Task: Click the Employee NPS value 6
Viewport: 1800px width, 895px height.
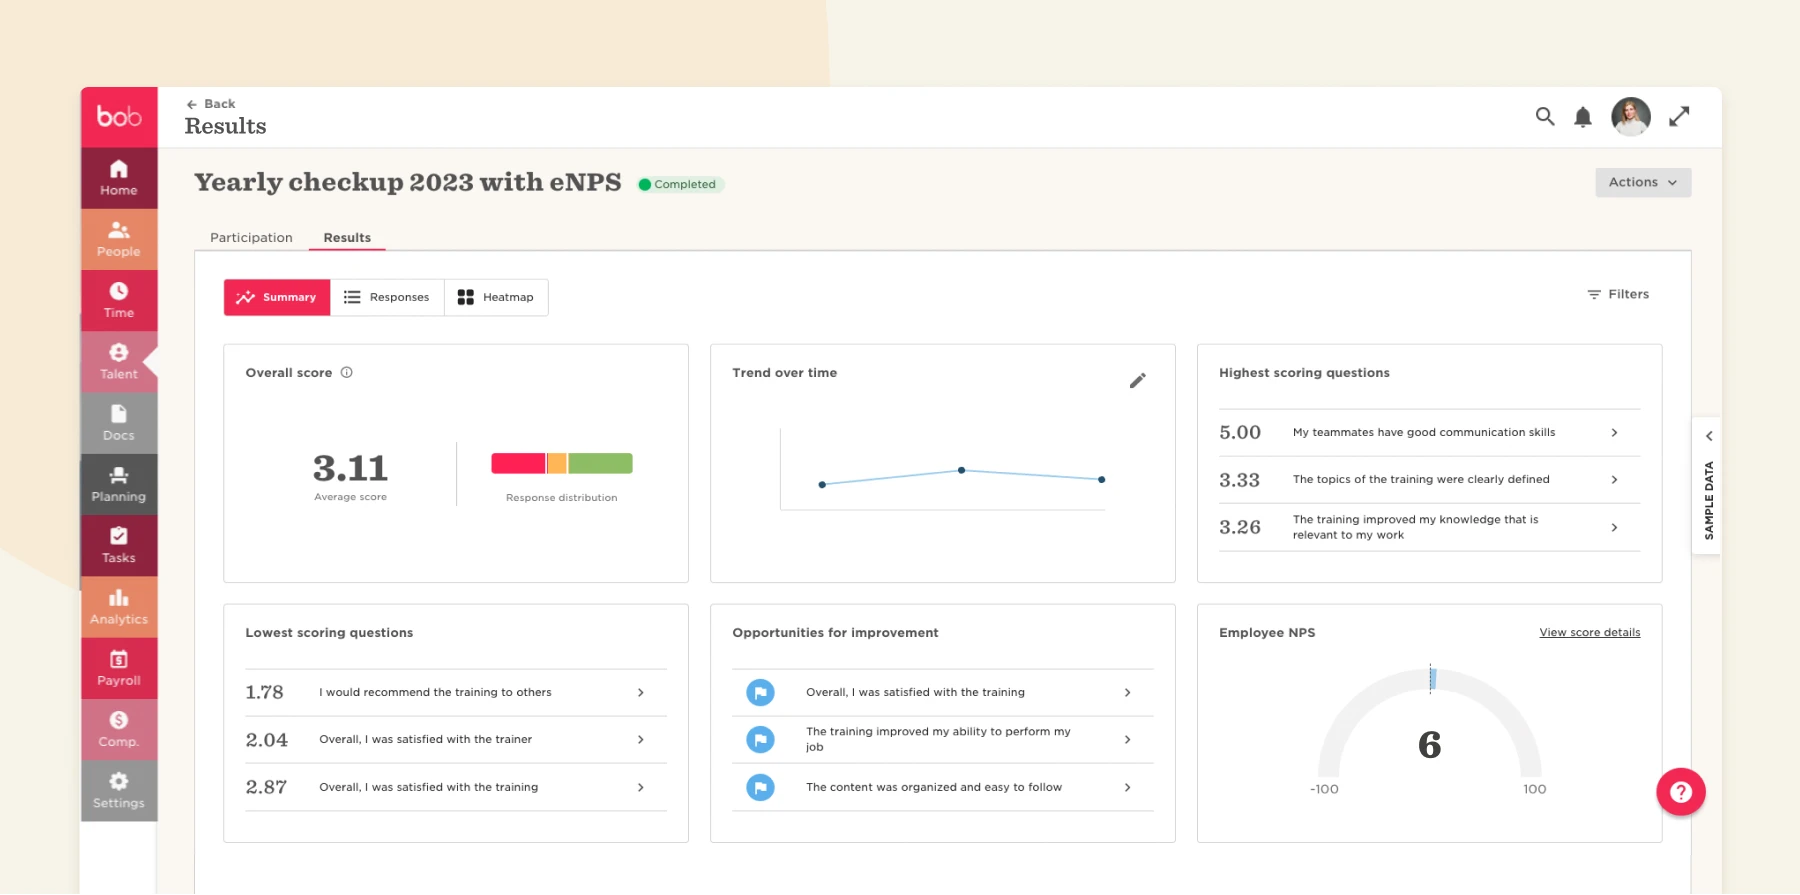Action: click(1430, 745)
